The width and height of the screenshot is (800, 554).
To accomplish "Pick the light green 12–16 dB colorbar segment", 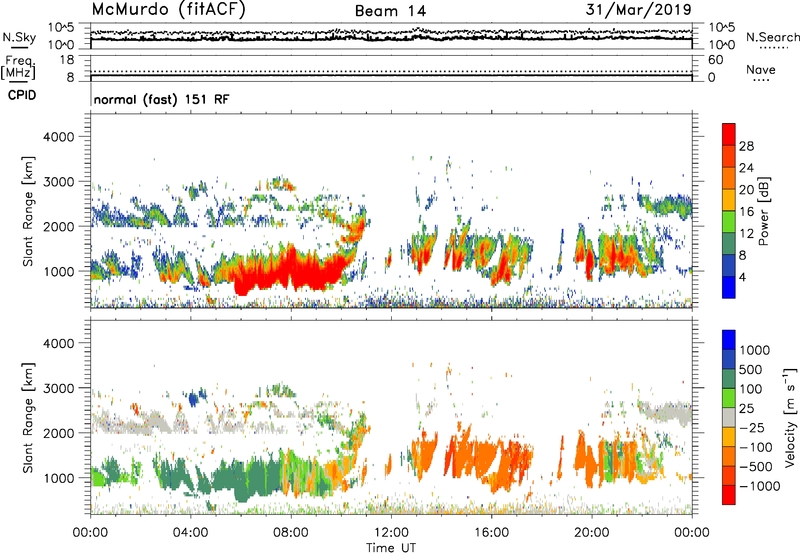I will [x=729, y=221].
